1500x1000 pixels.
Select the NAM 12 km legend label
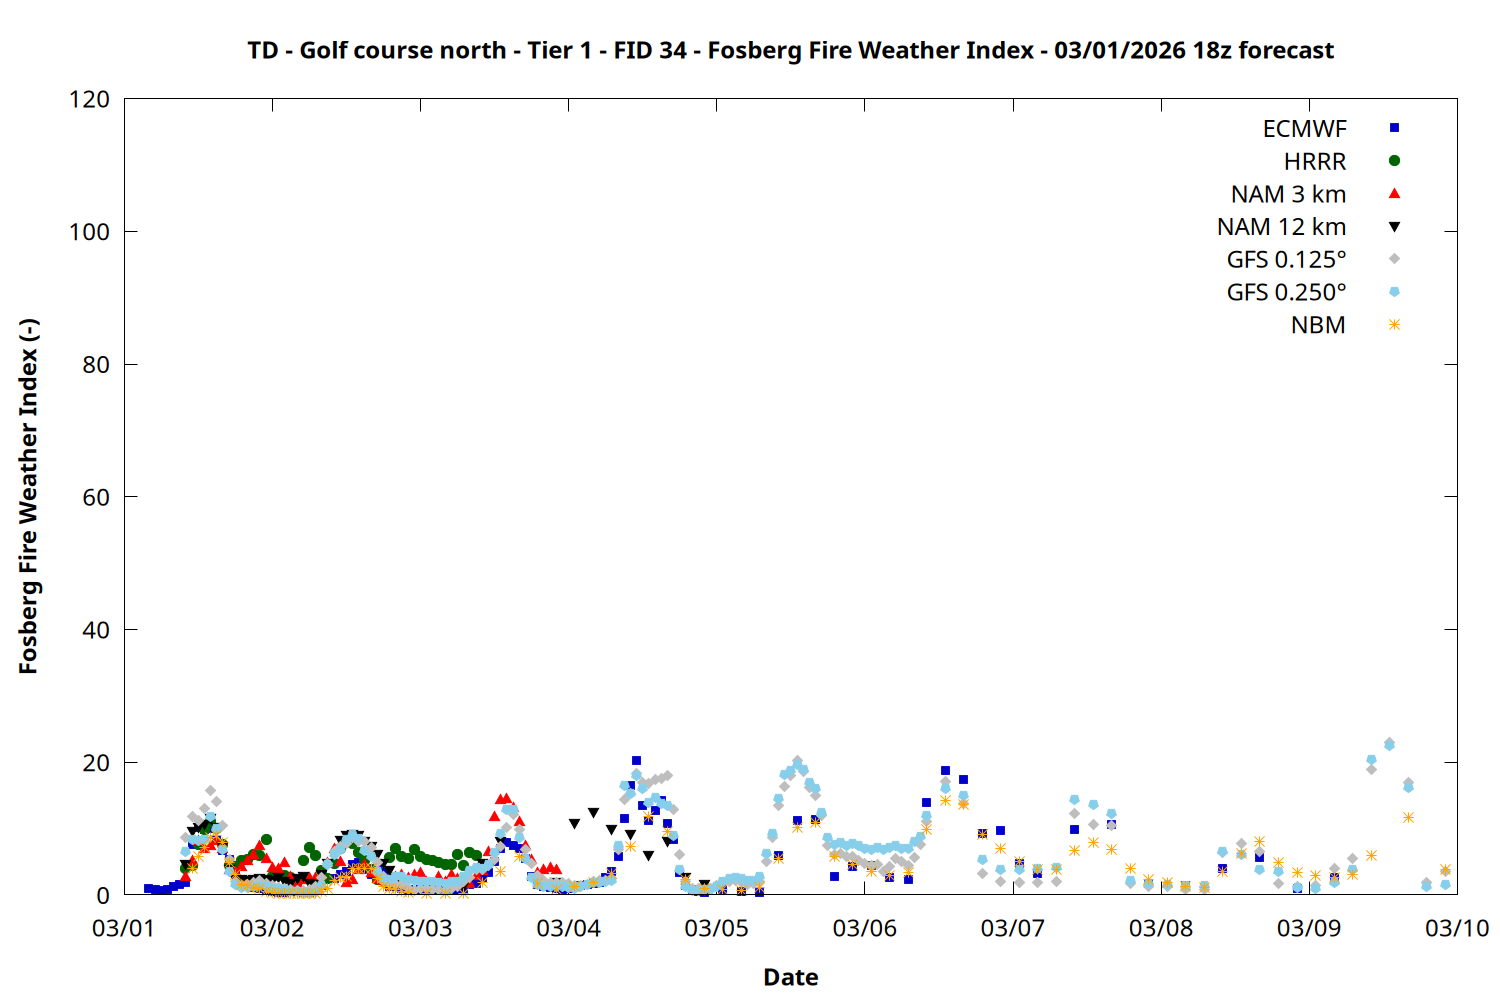(1281, 228)
